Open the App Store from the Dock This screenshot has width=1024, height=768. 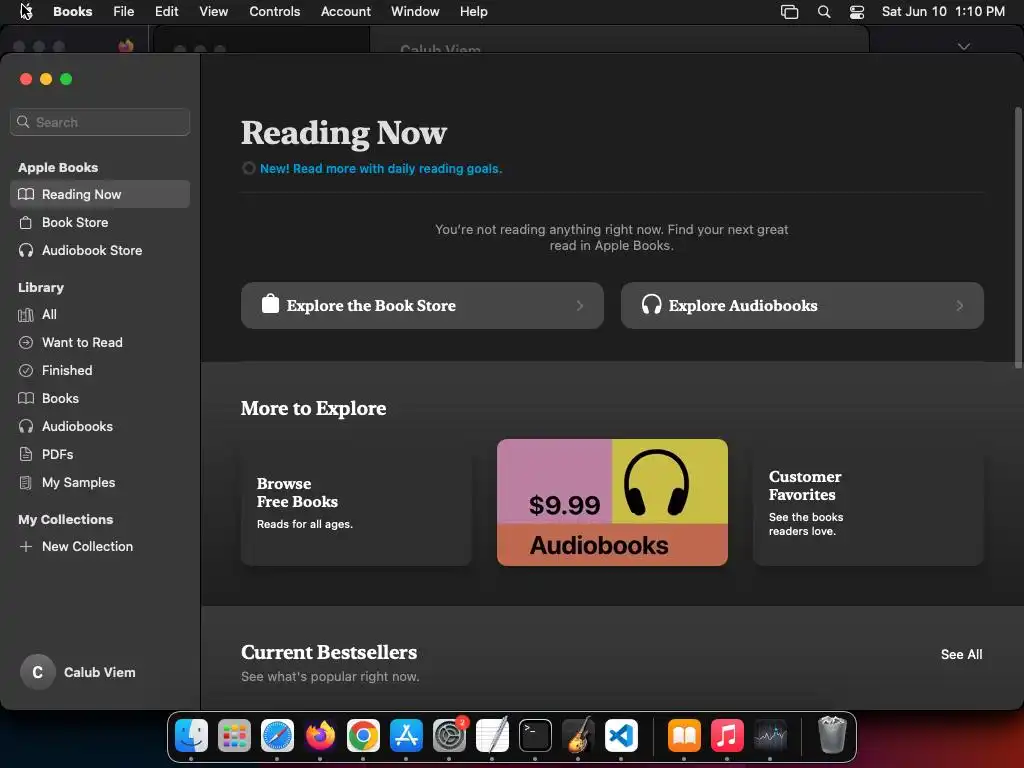pos(406,735)
